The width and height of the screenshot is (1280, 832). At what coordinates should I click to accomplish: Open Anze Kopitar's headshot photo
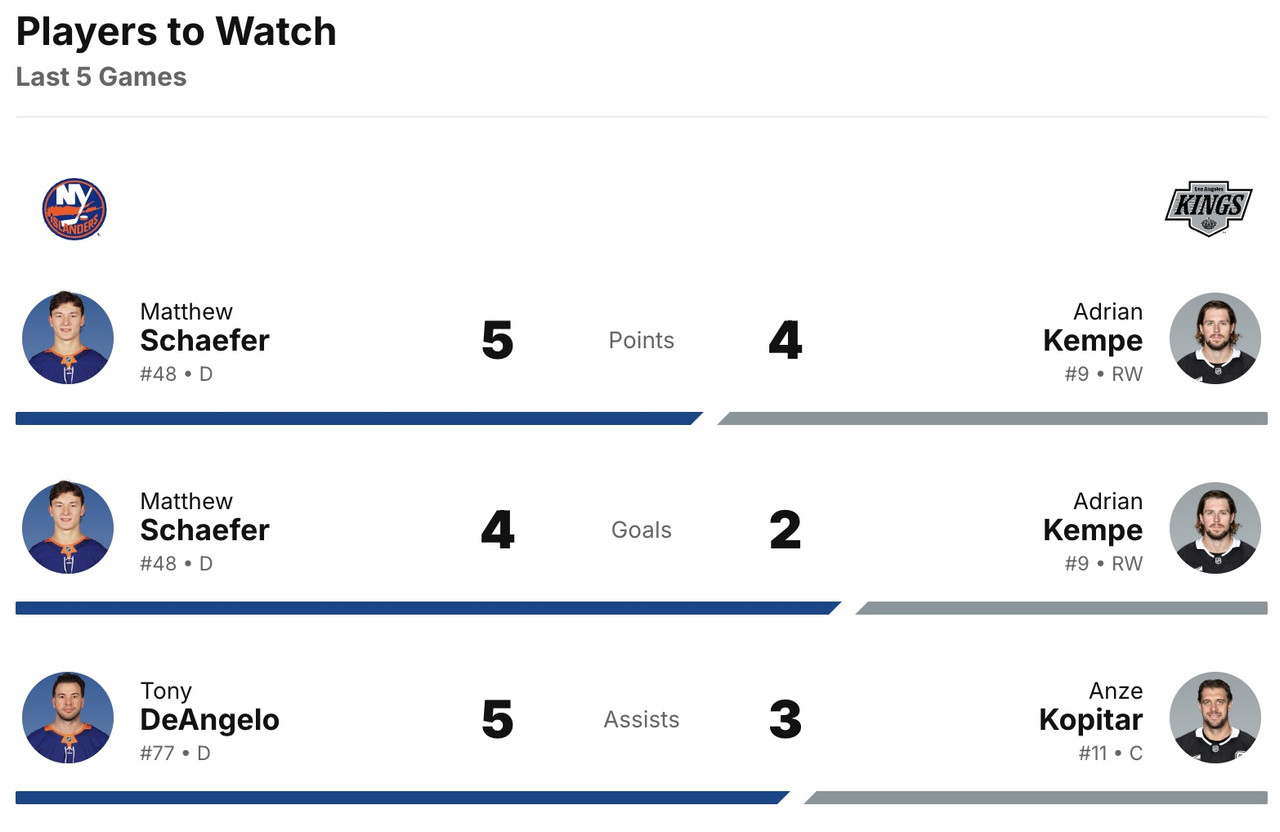(1215, 718)
